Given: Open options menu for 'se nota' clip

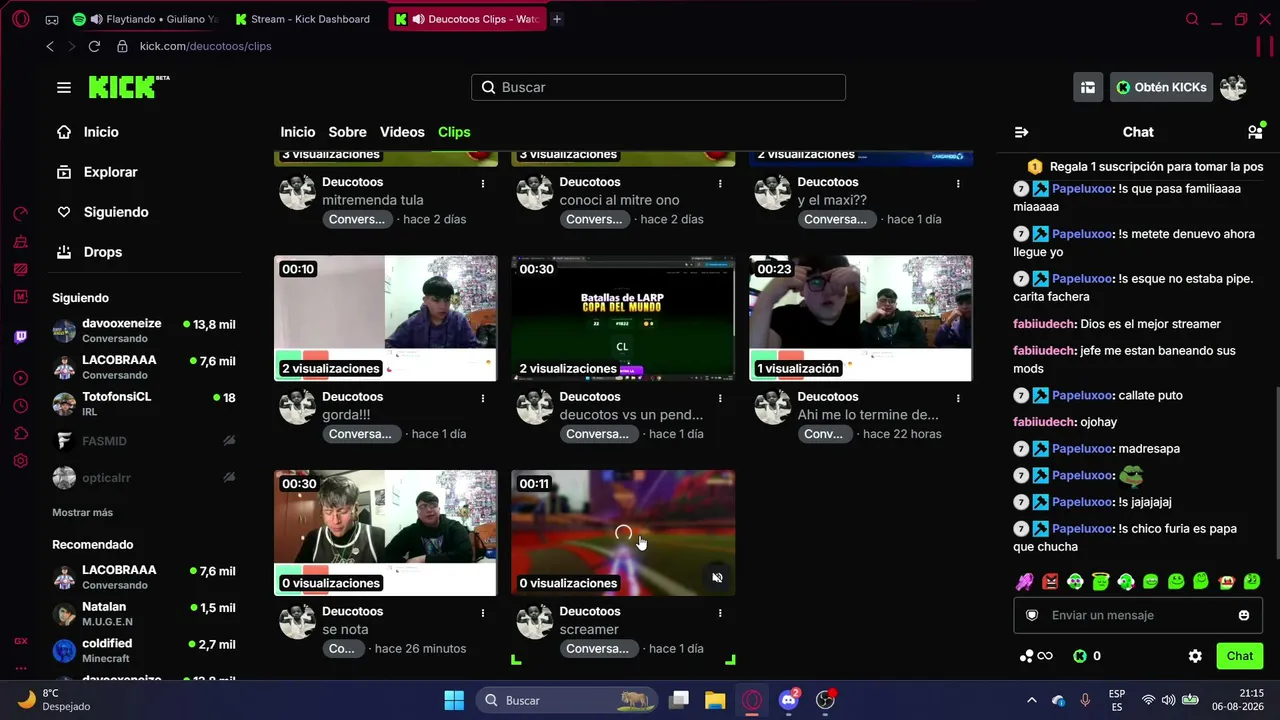Looking at the screenshot, I should 483,612.
